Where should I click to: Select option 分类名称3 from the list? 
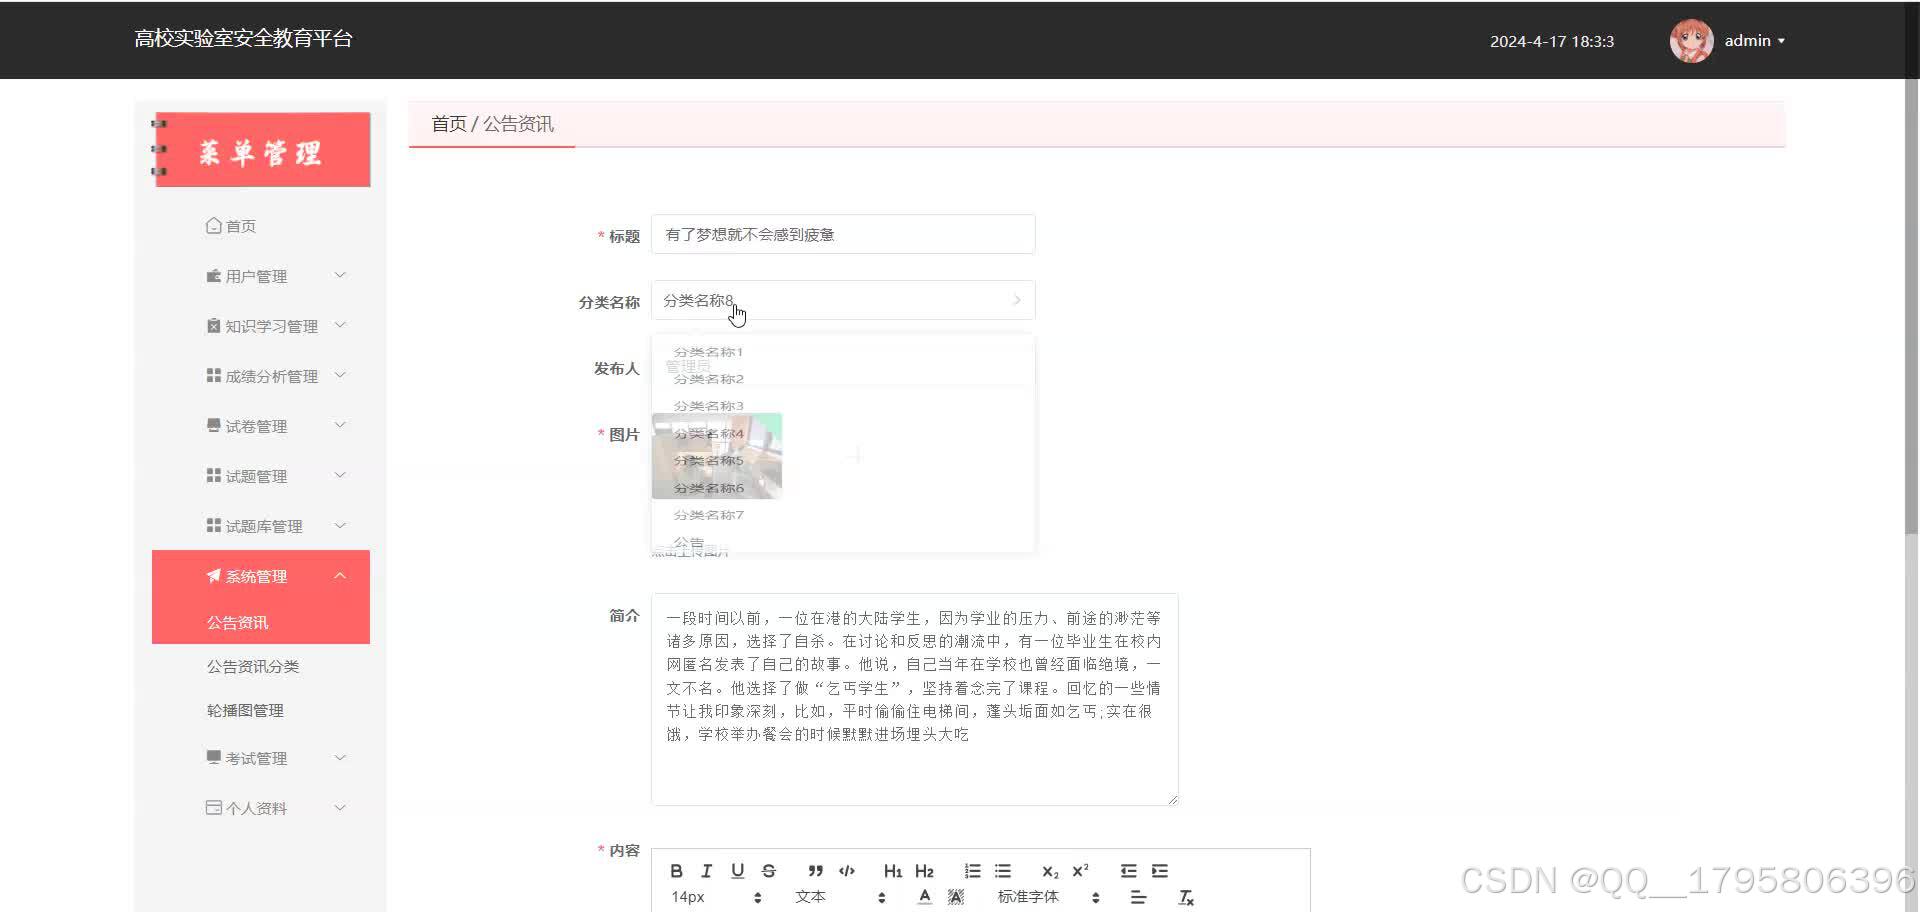tap(843, 406)
